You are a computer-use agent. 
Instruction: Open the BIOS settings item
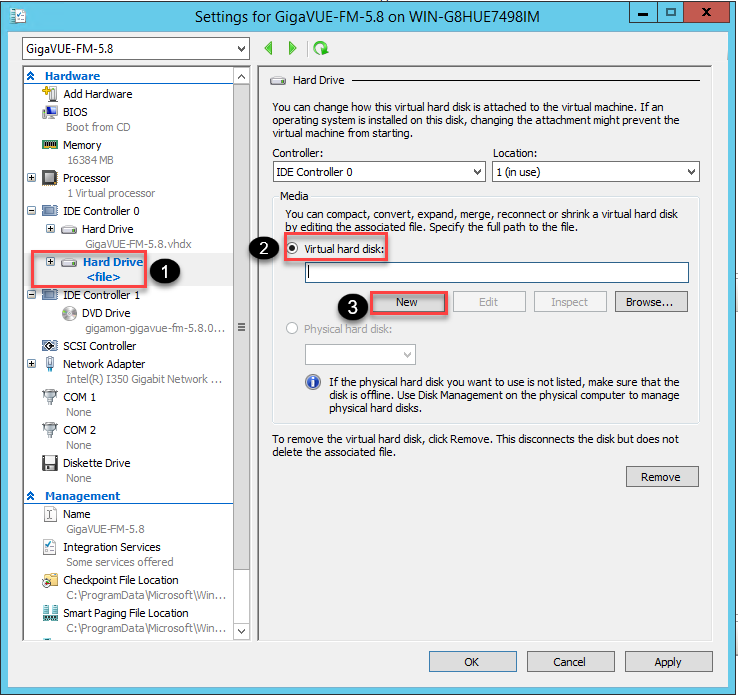coord(75,112)
